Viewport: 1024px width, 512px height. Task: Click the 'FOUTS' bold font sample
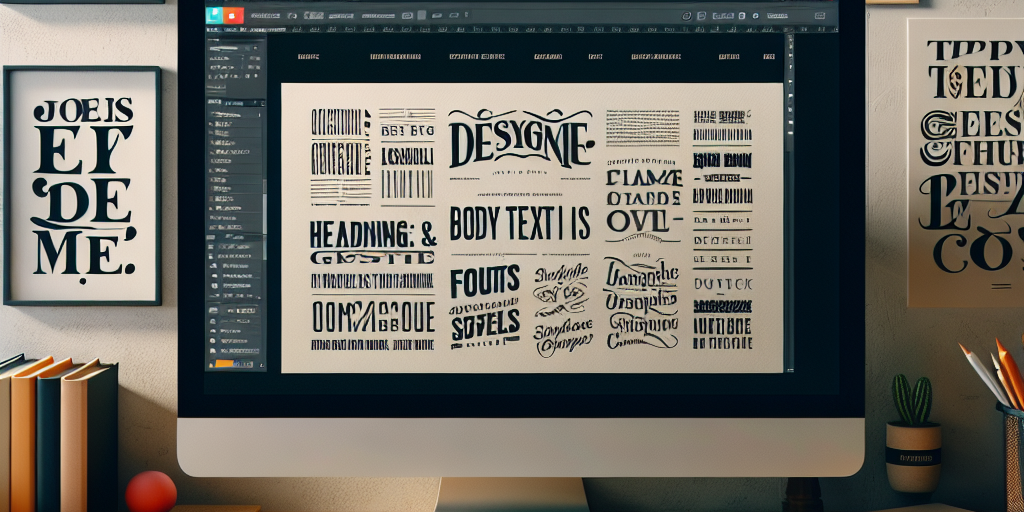(x=484, y=278)
